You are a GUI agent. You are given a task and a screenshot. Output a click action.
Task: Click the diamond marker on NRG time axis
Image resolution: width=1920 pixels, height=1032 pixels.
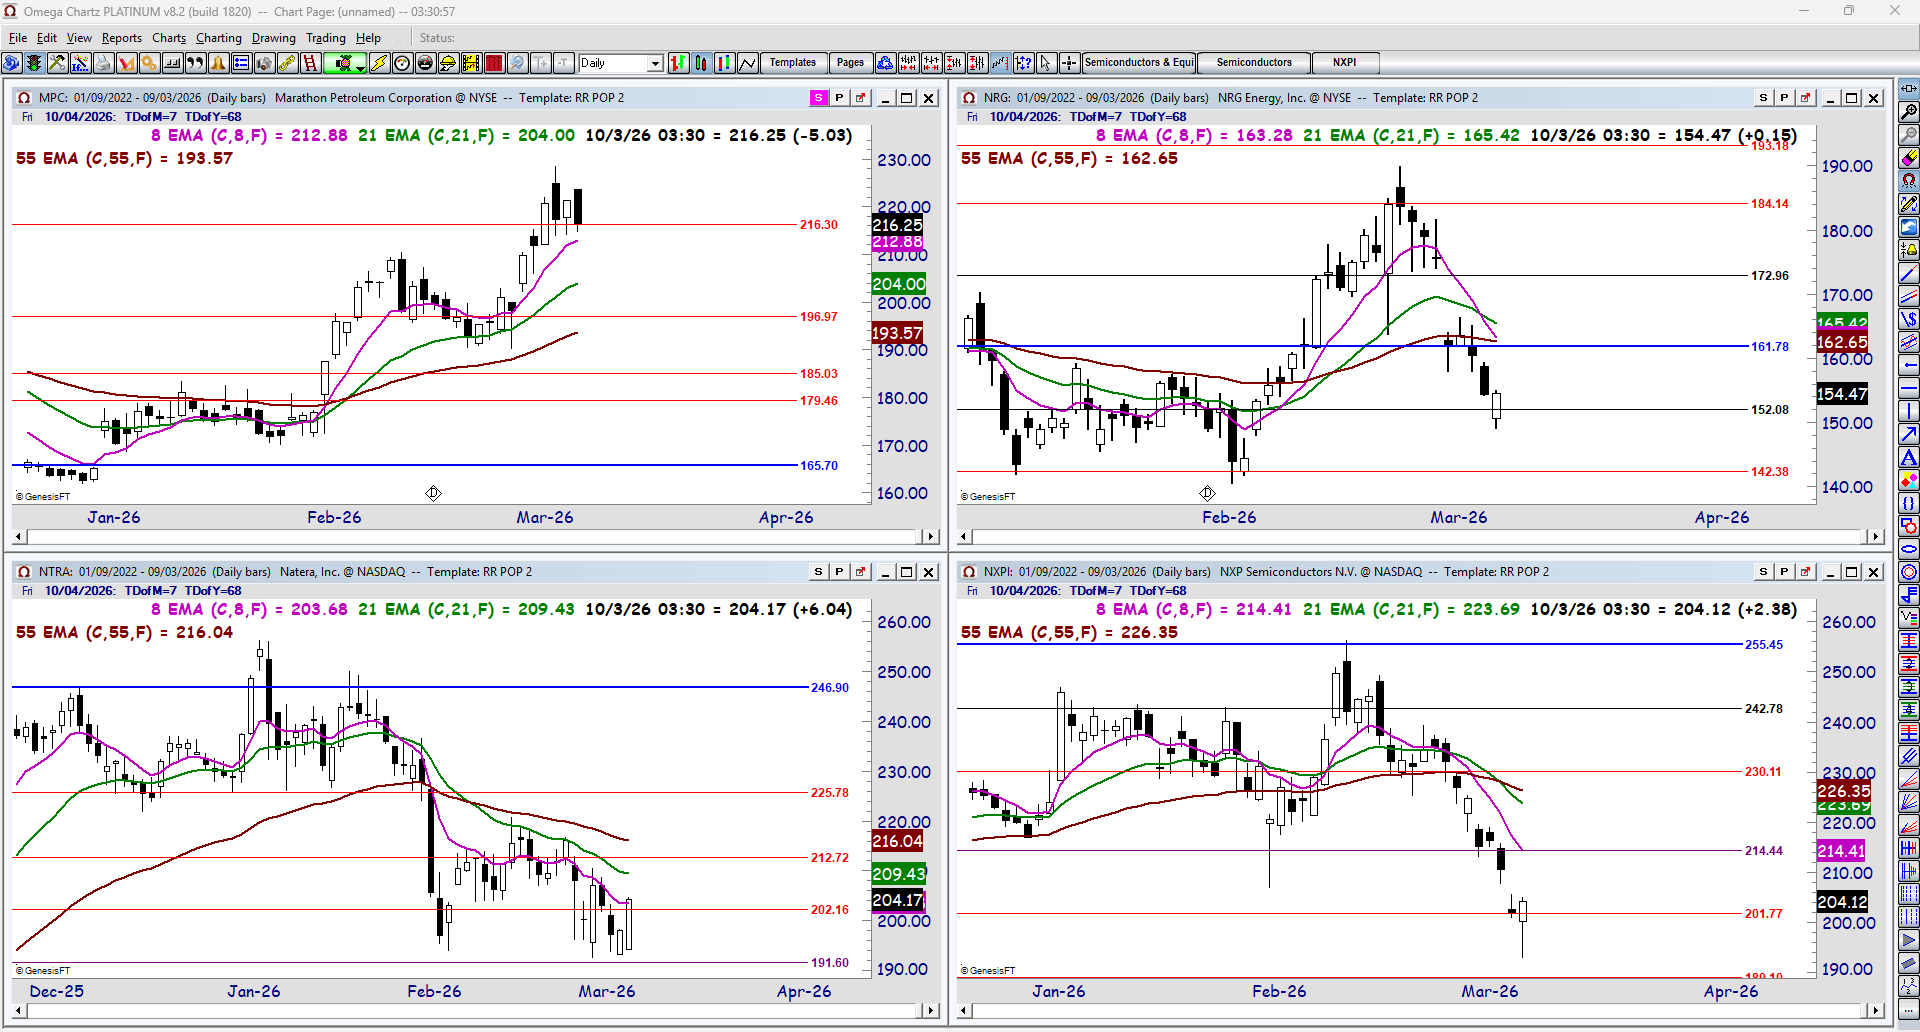(x=1207, y=493)
